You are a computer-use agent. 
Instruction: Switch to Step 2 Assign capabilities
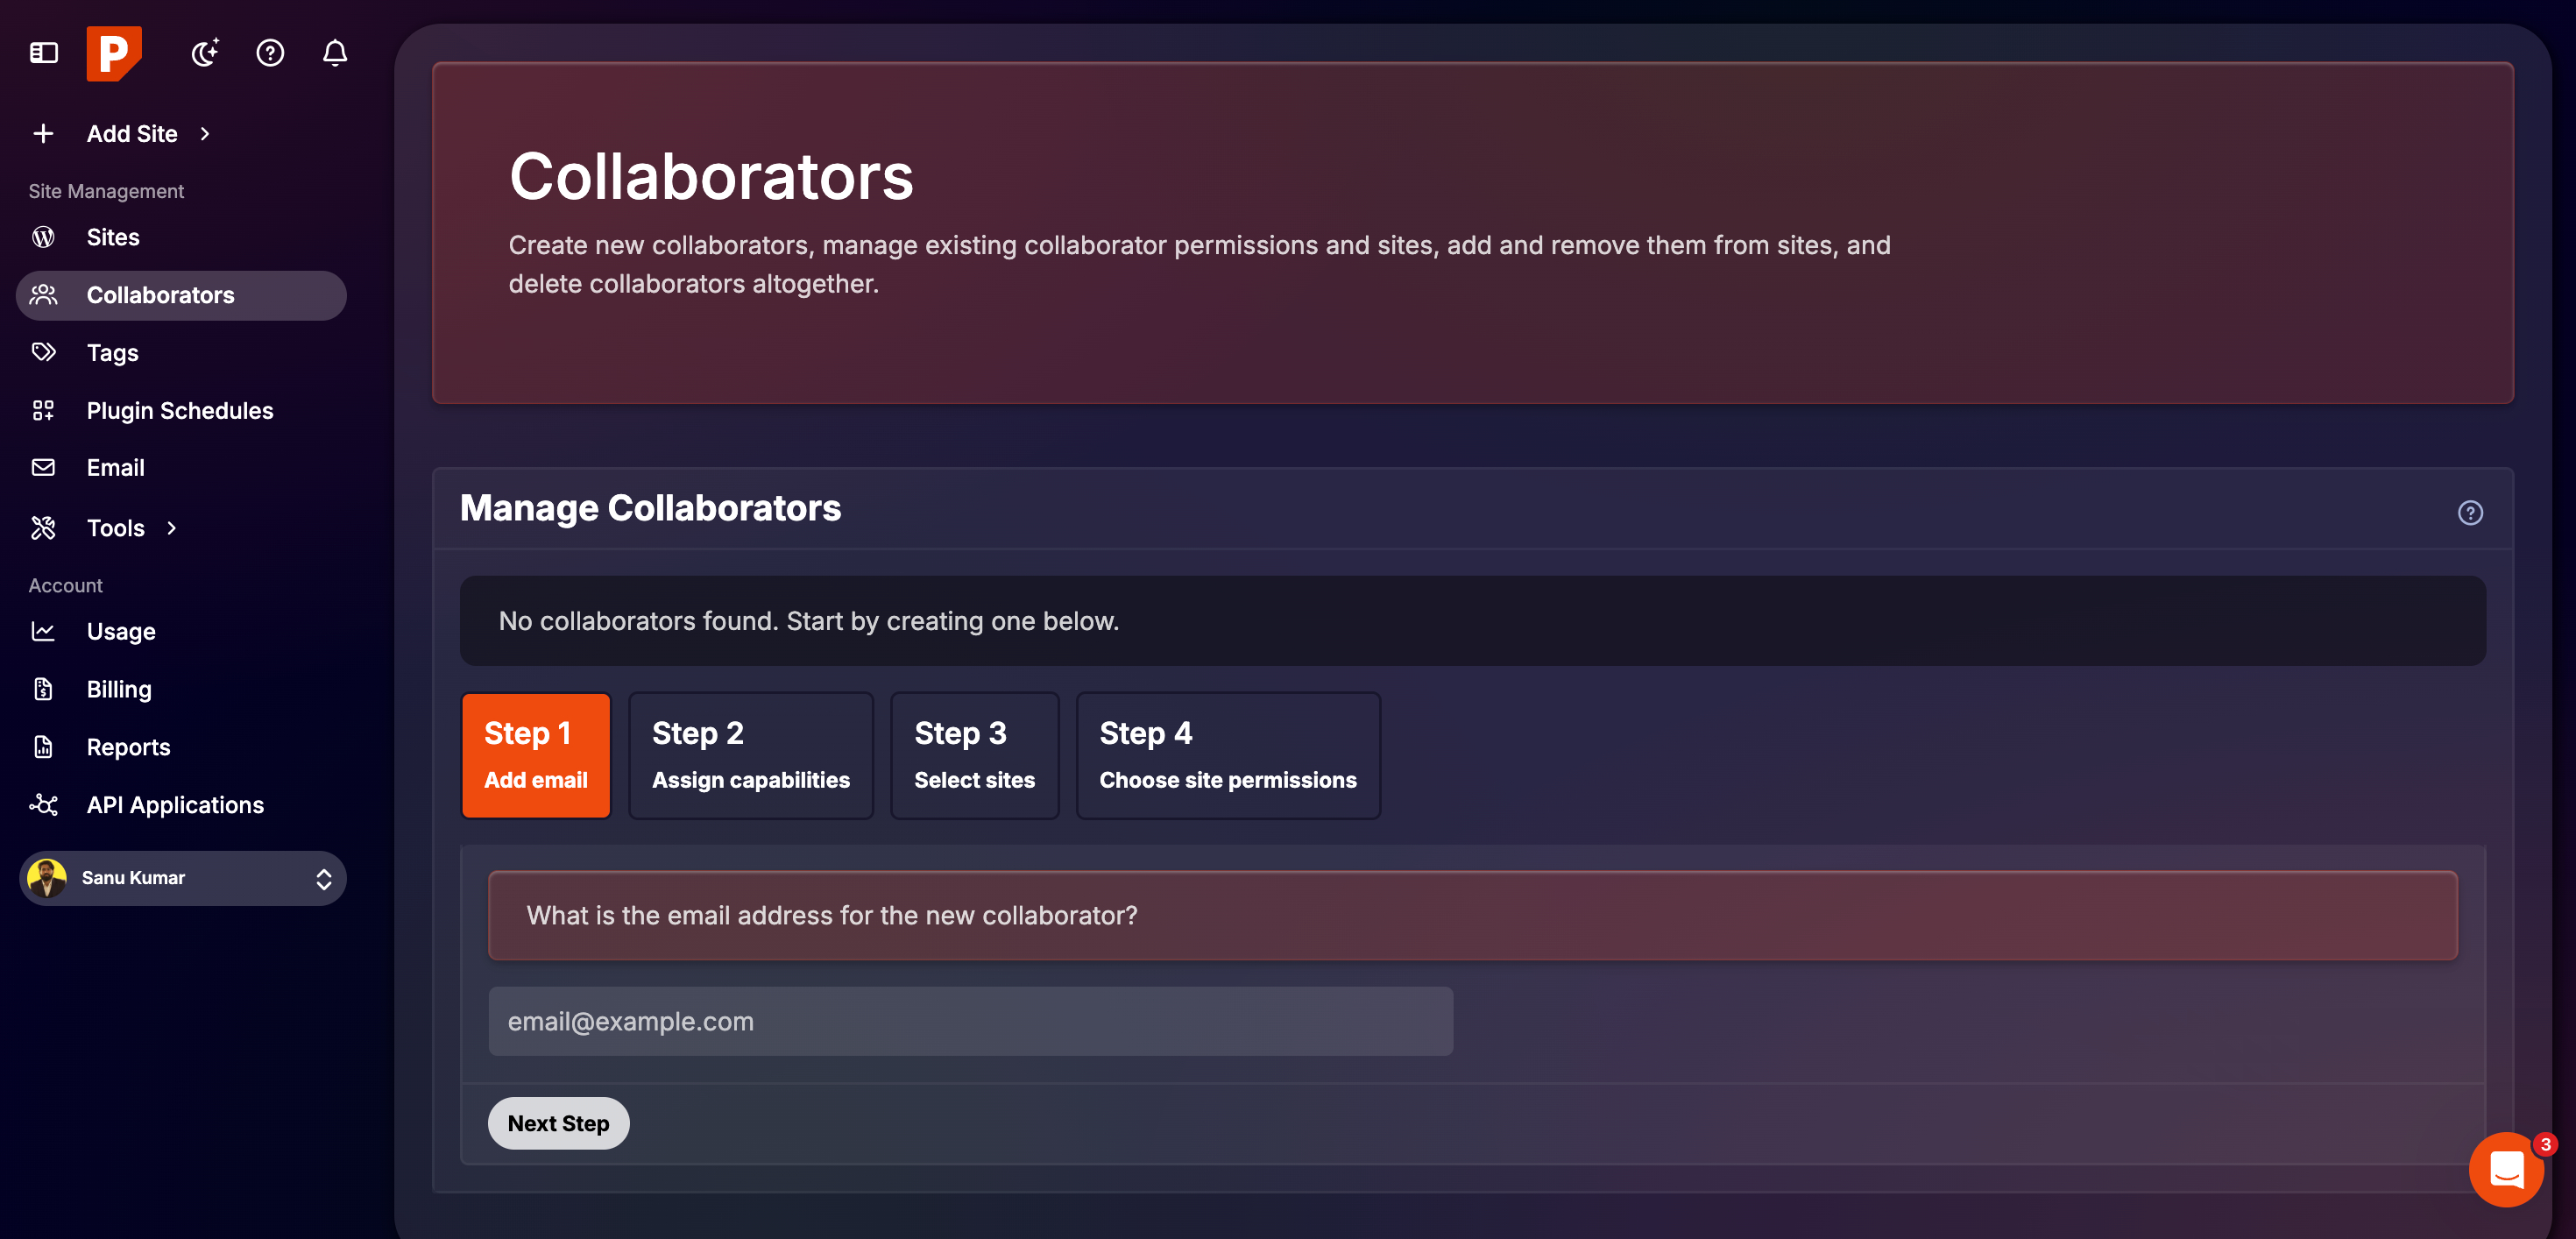tap(751, 755)
